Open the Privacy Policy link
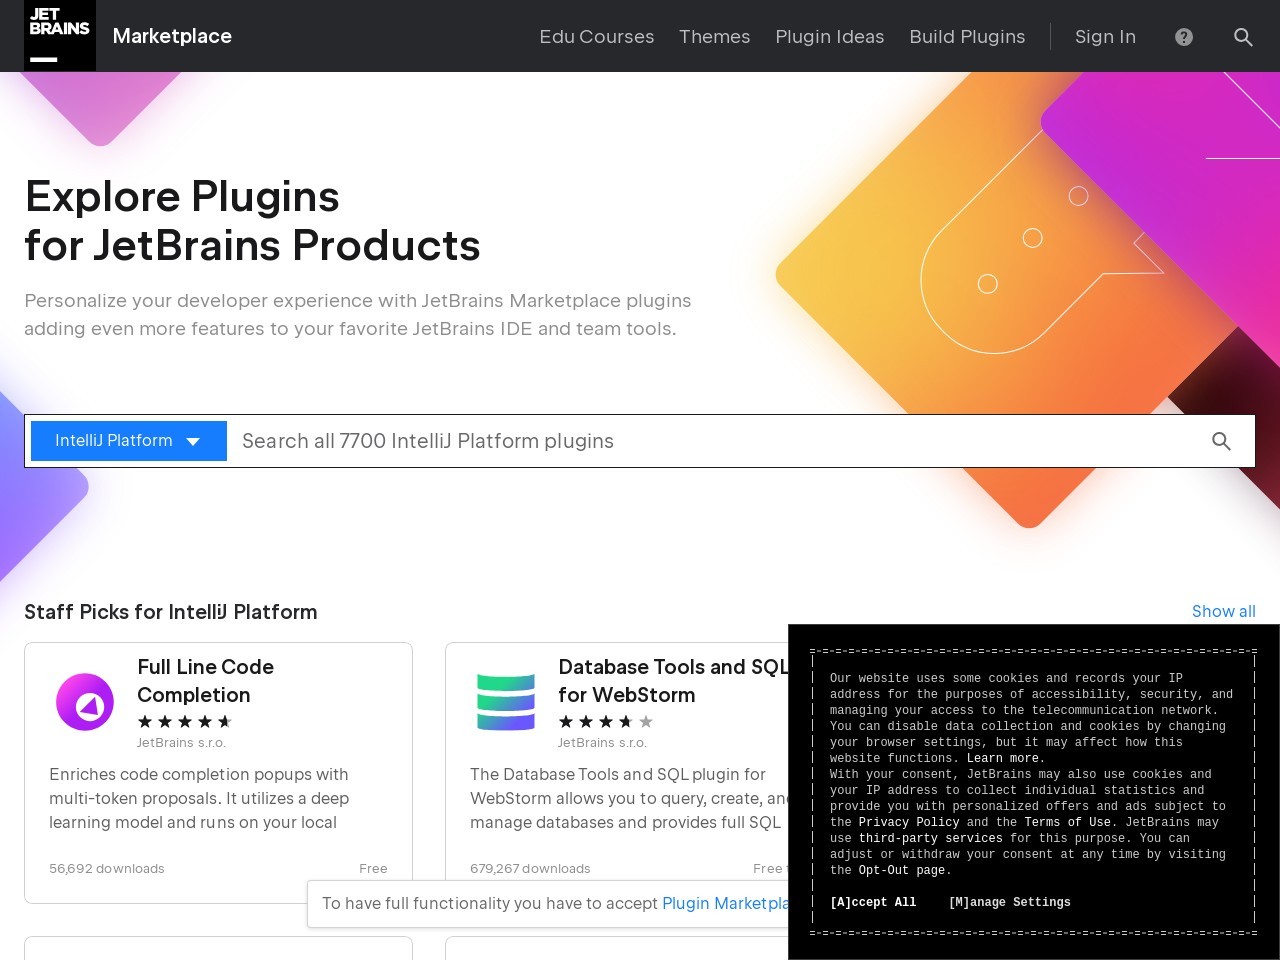This screenshot has height=960, width=1280. point(909,822)
